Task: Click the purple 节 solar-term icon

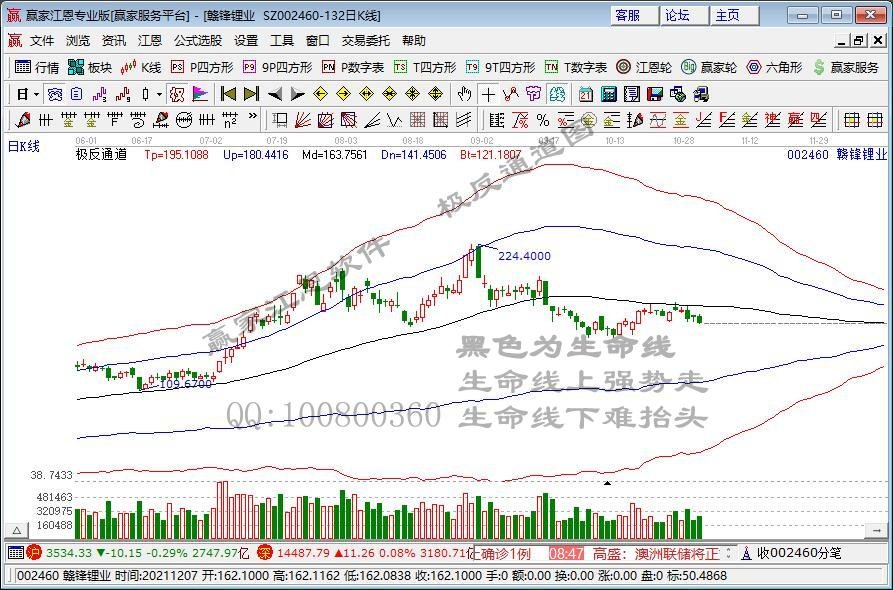Action: click(534, 94)
